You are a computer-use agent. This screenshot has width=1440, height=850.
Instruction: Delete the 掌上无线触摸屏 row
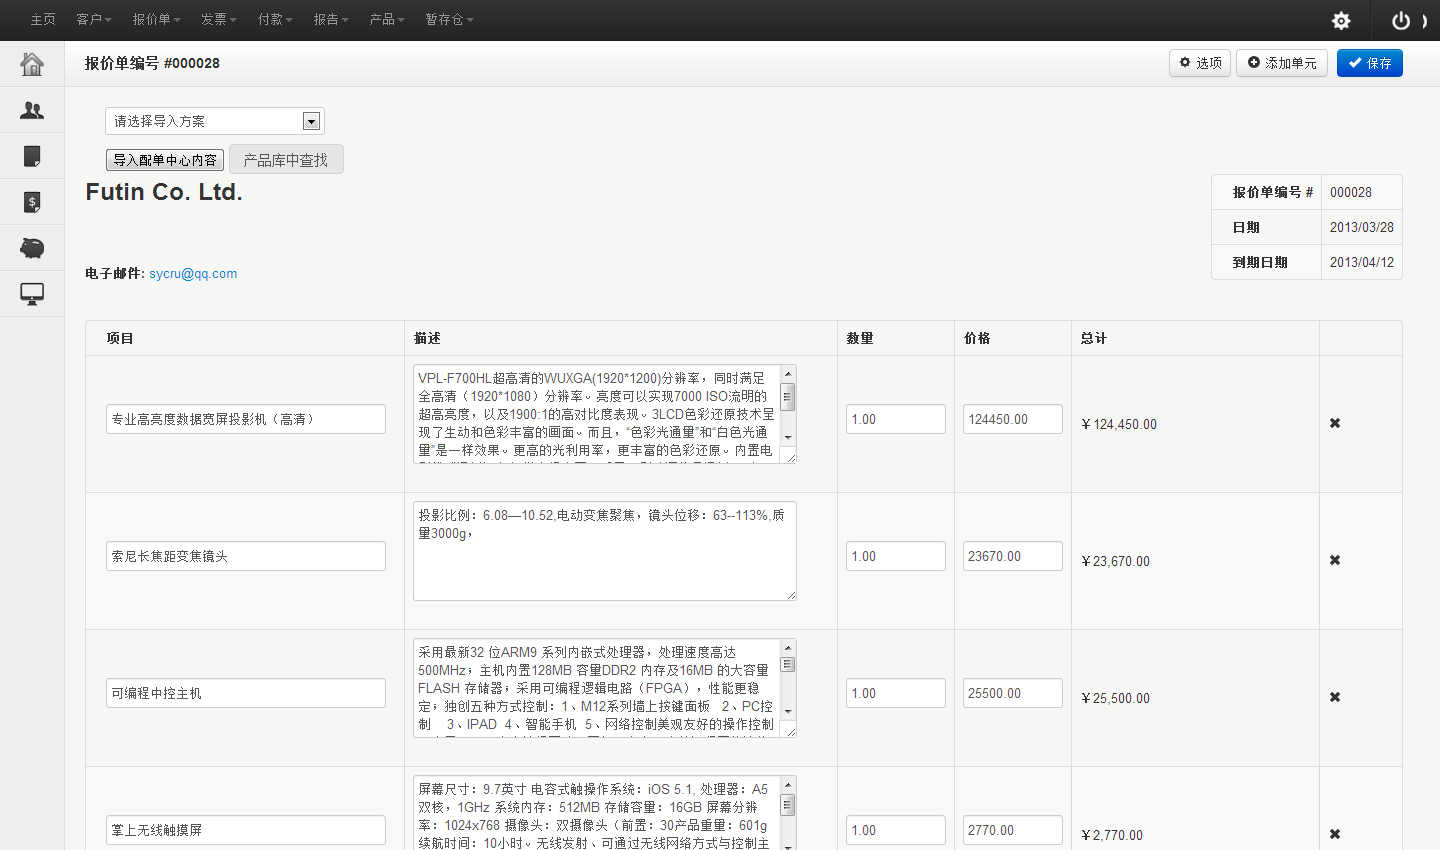[1335, 834]
